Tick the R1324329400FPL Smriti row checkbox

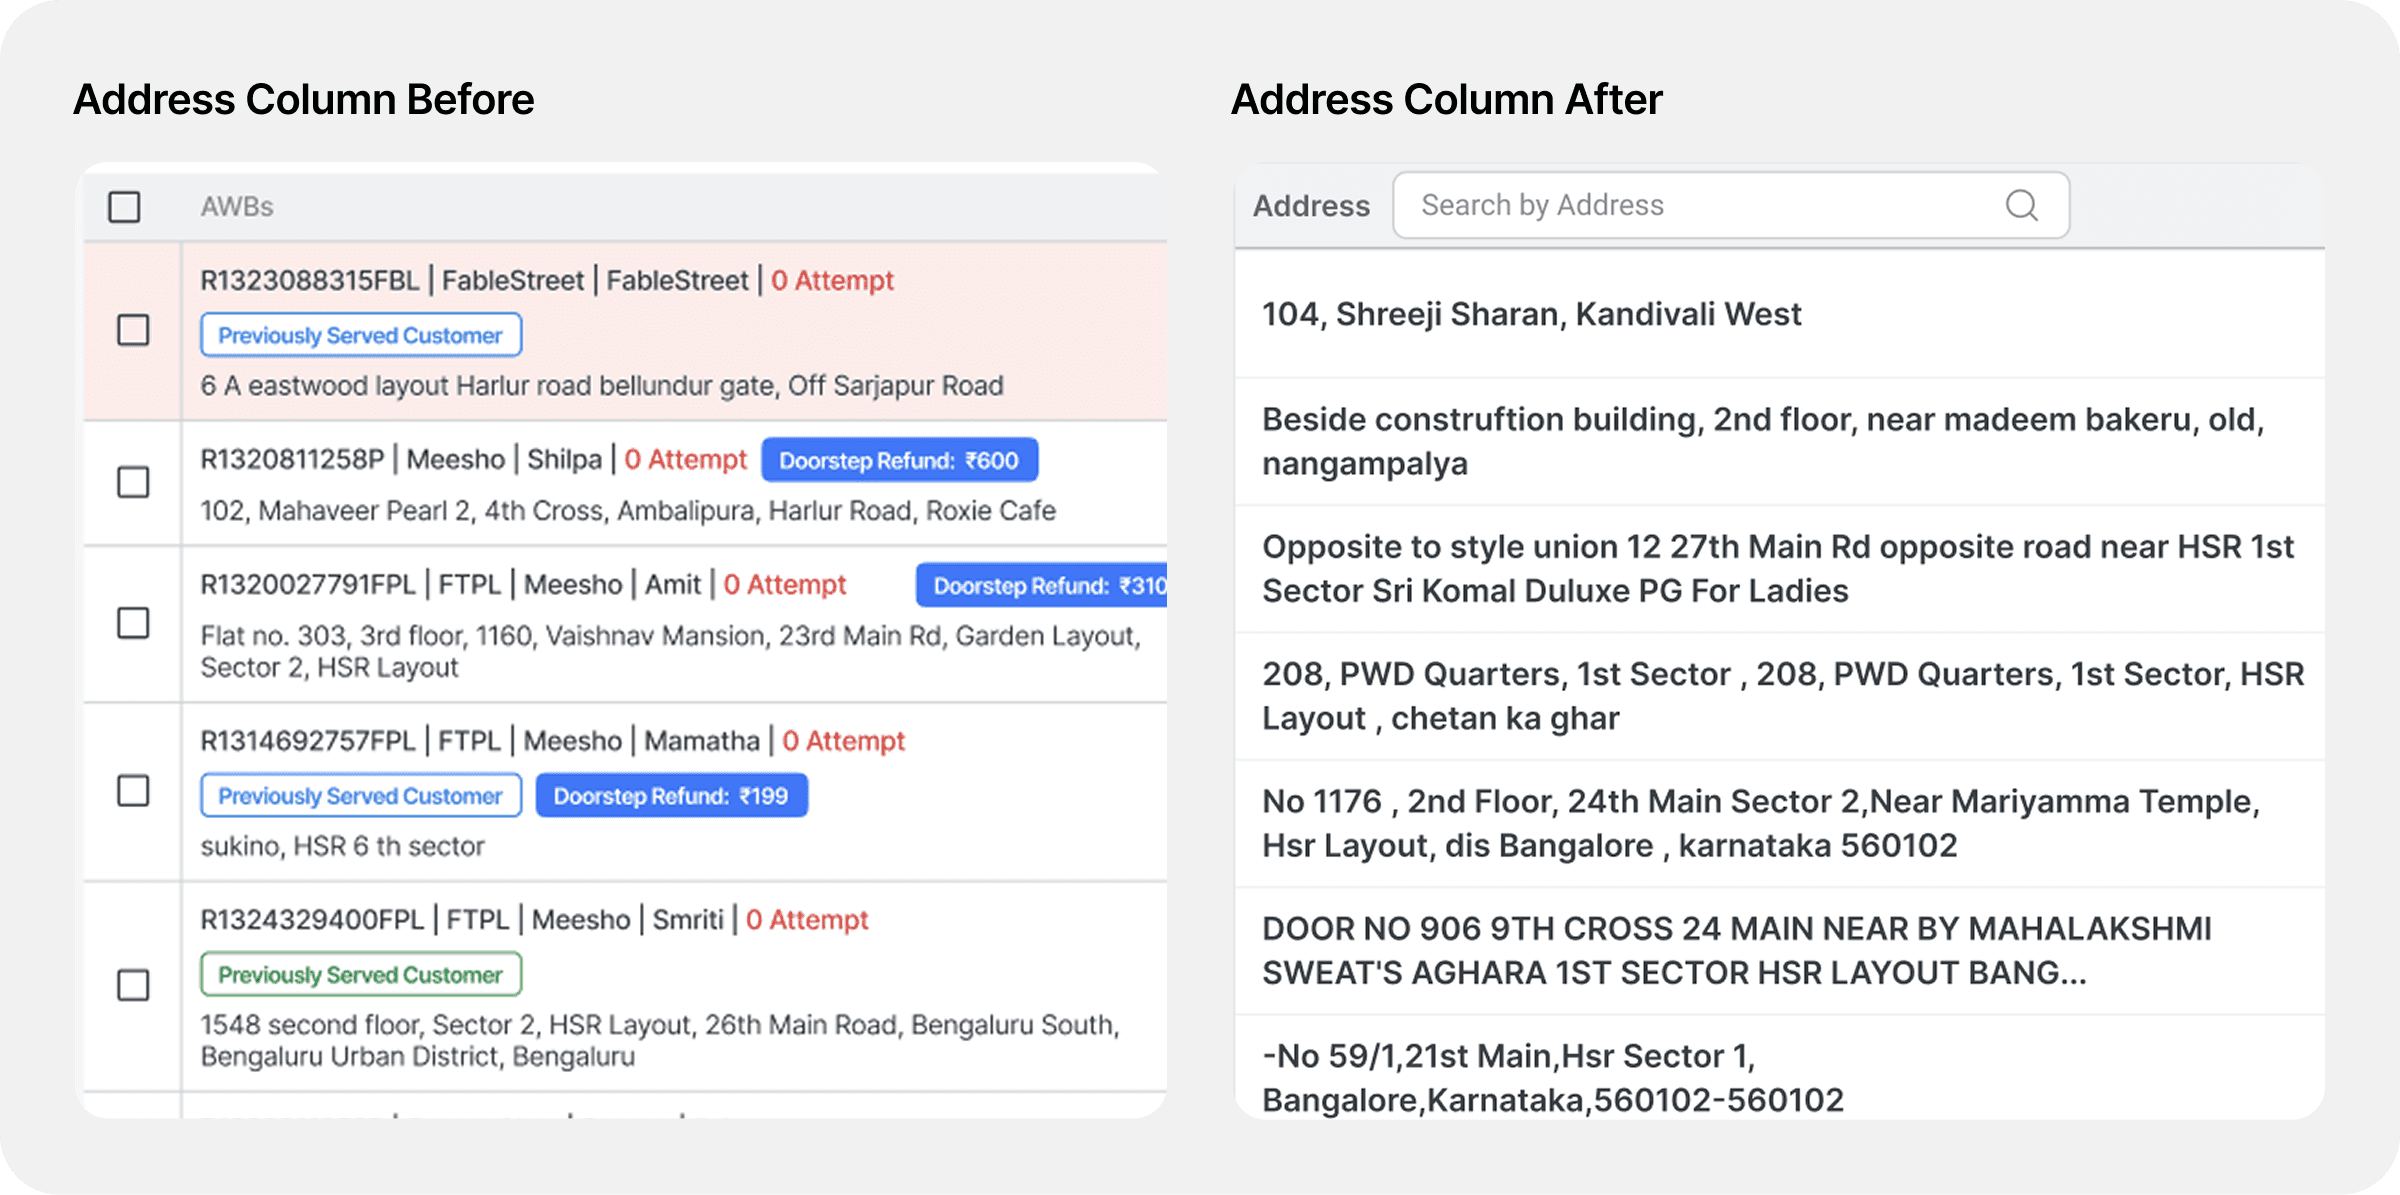coord(133,985)
